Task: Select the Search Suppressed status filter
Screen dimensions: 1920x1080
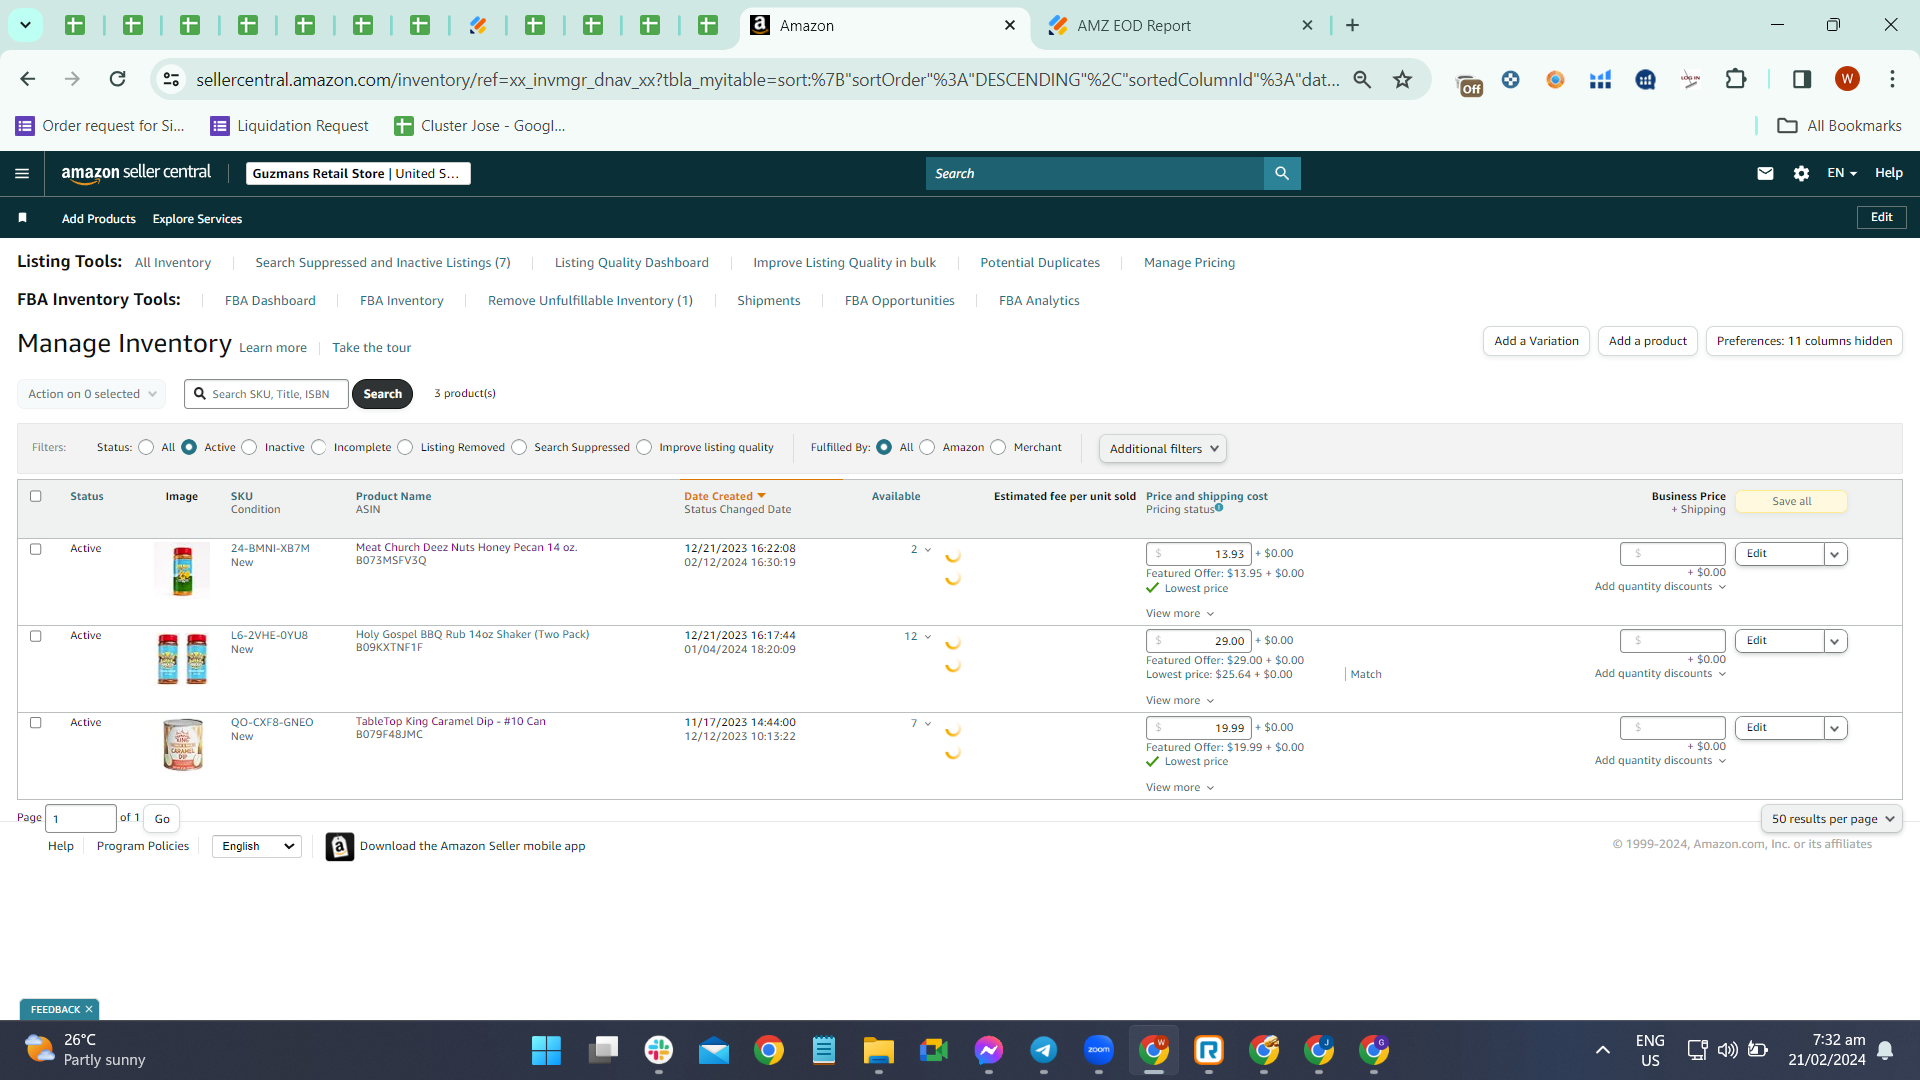Action: click(519, 447)
